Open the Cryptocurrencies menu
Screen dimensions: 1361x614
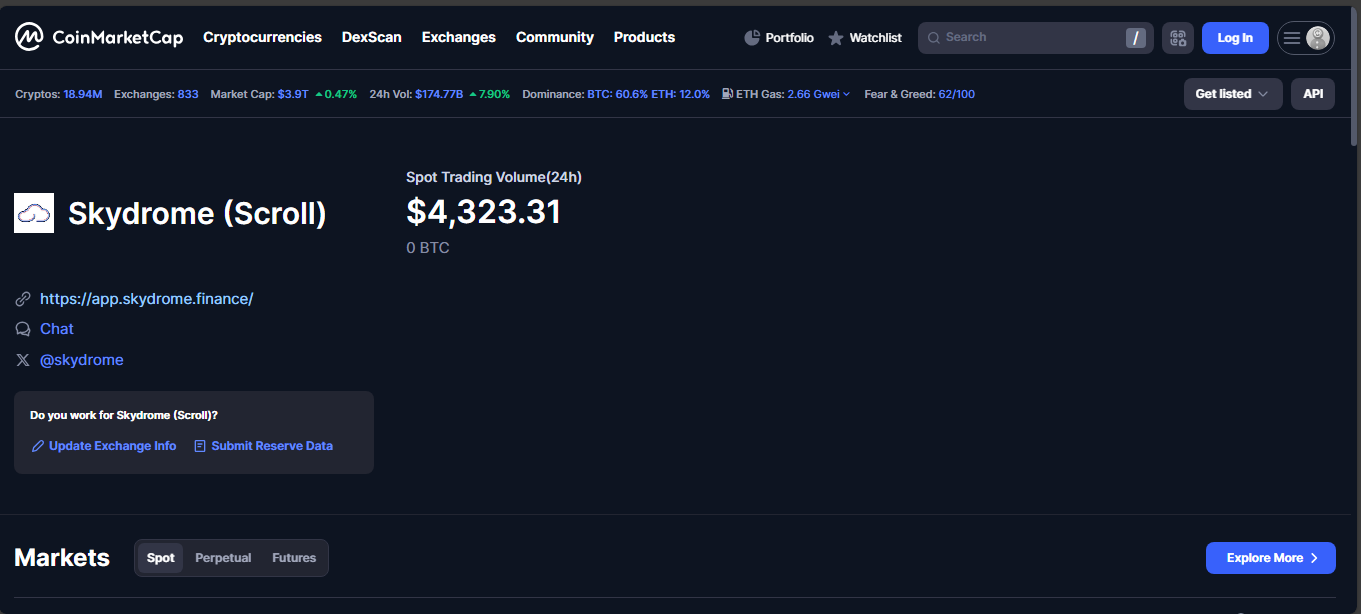(262, 37)
